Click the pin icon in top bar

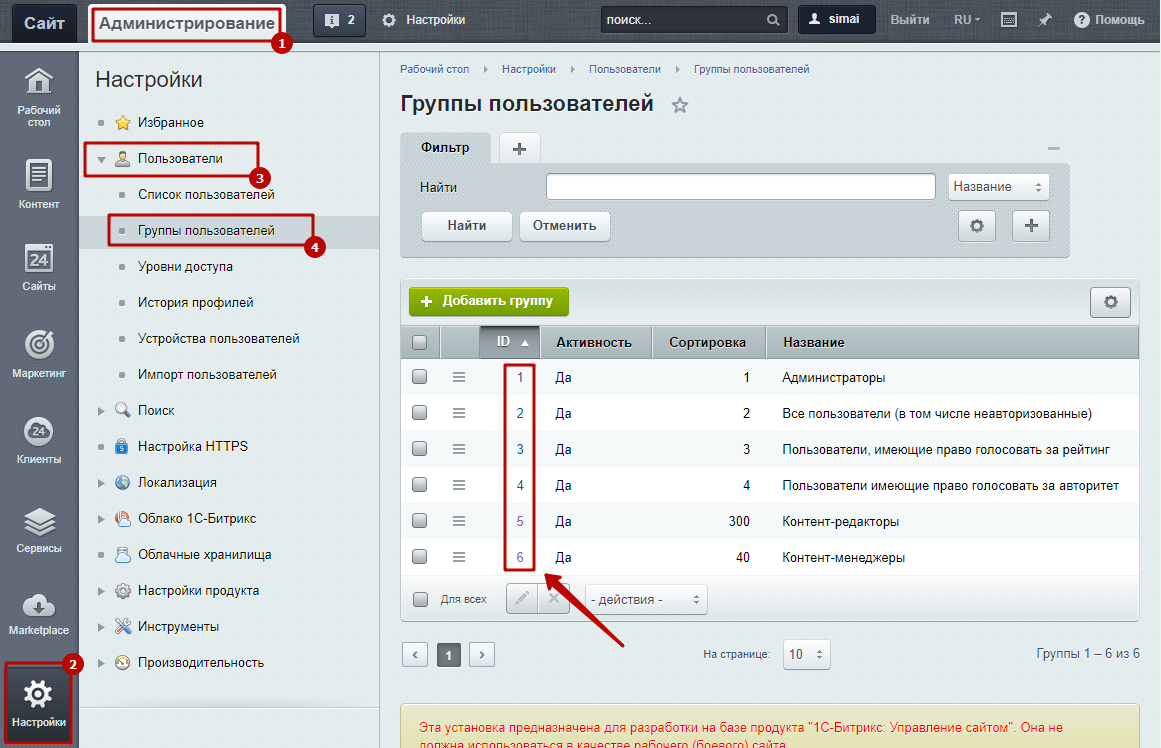click(1044, 20)
